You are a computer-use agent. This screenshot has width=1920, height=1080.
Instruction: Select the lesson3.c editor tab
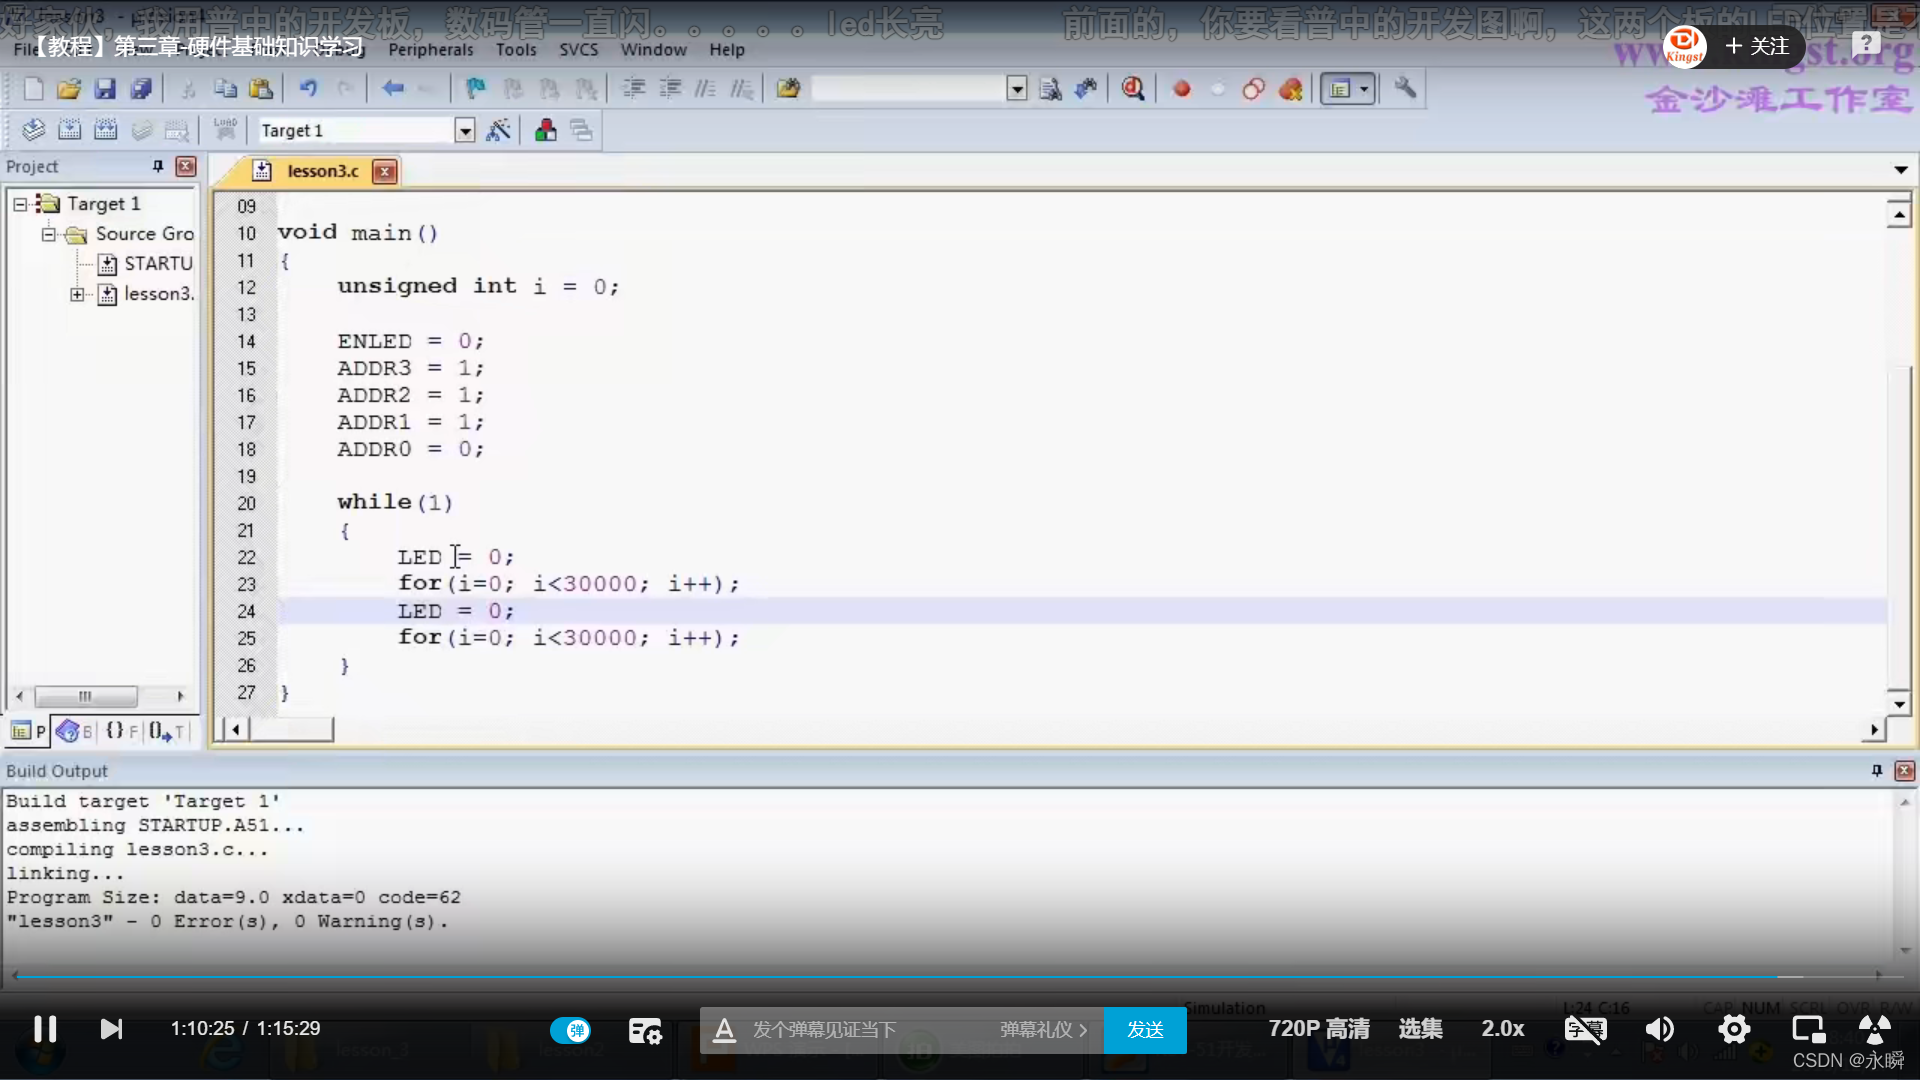(322, 171)
